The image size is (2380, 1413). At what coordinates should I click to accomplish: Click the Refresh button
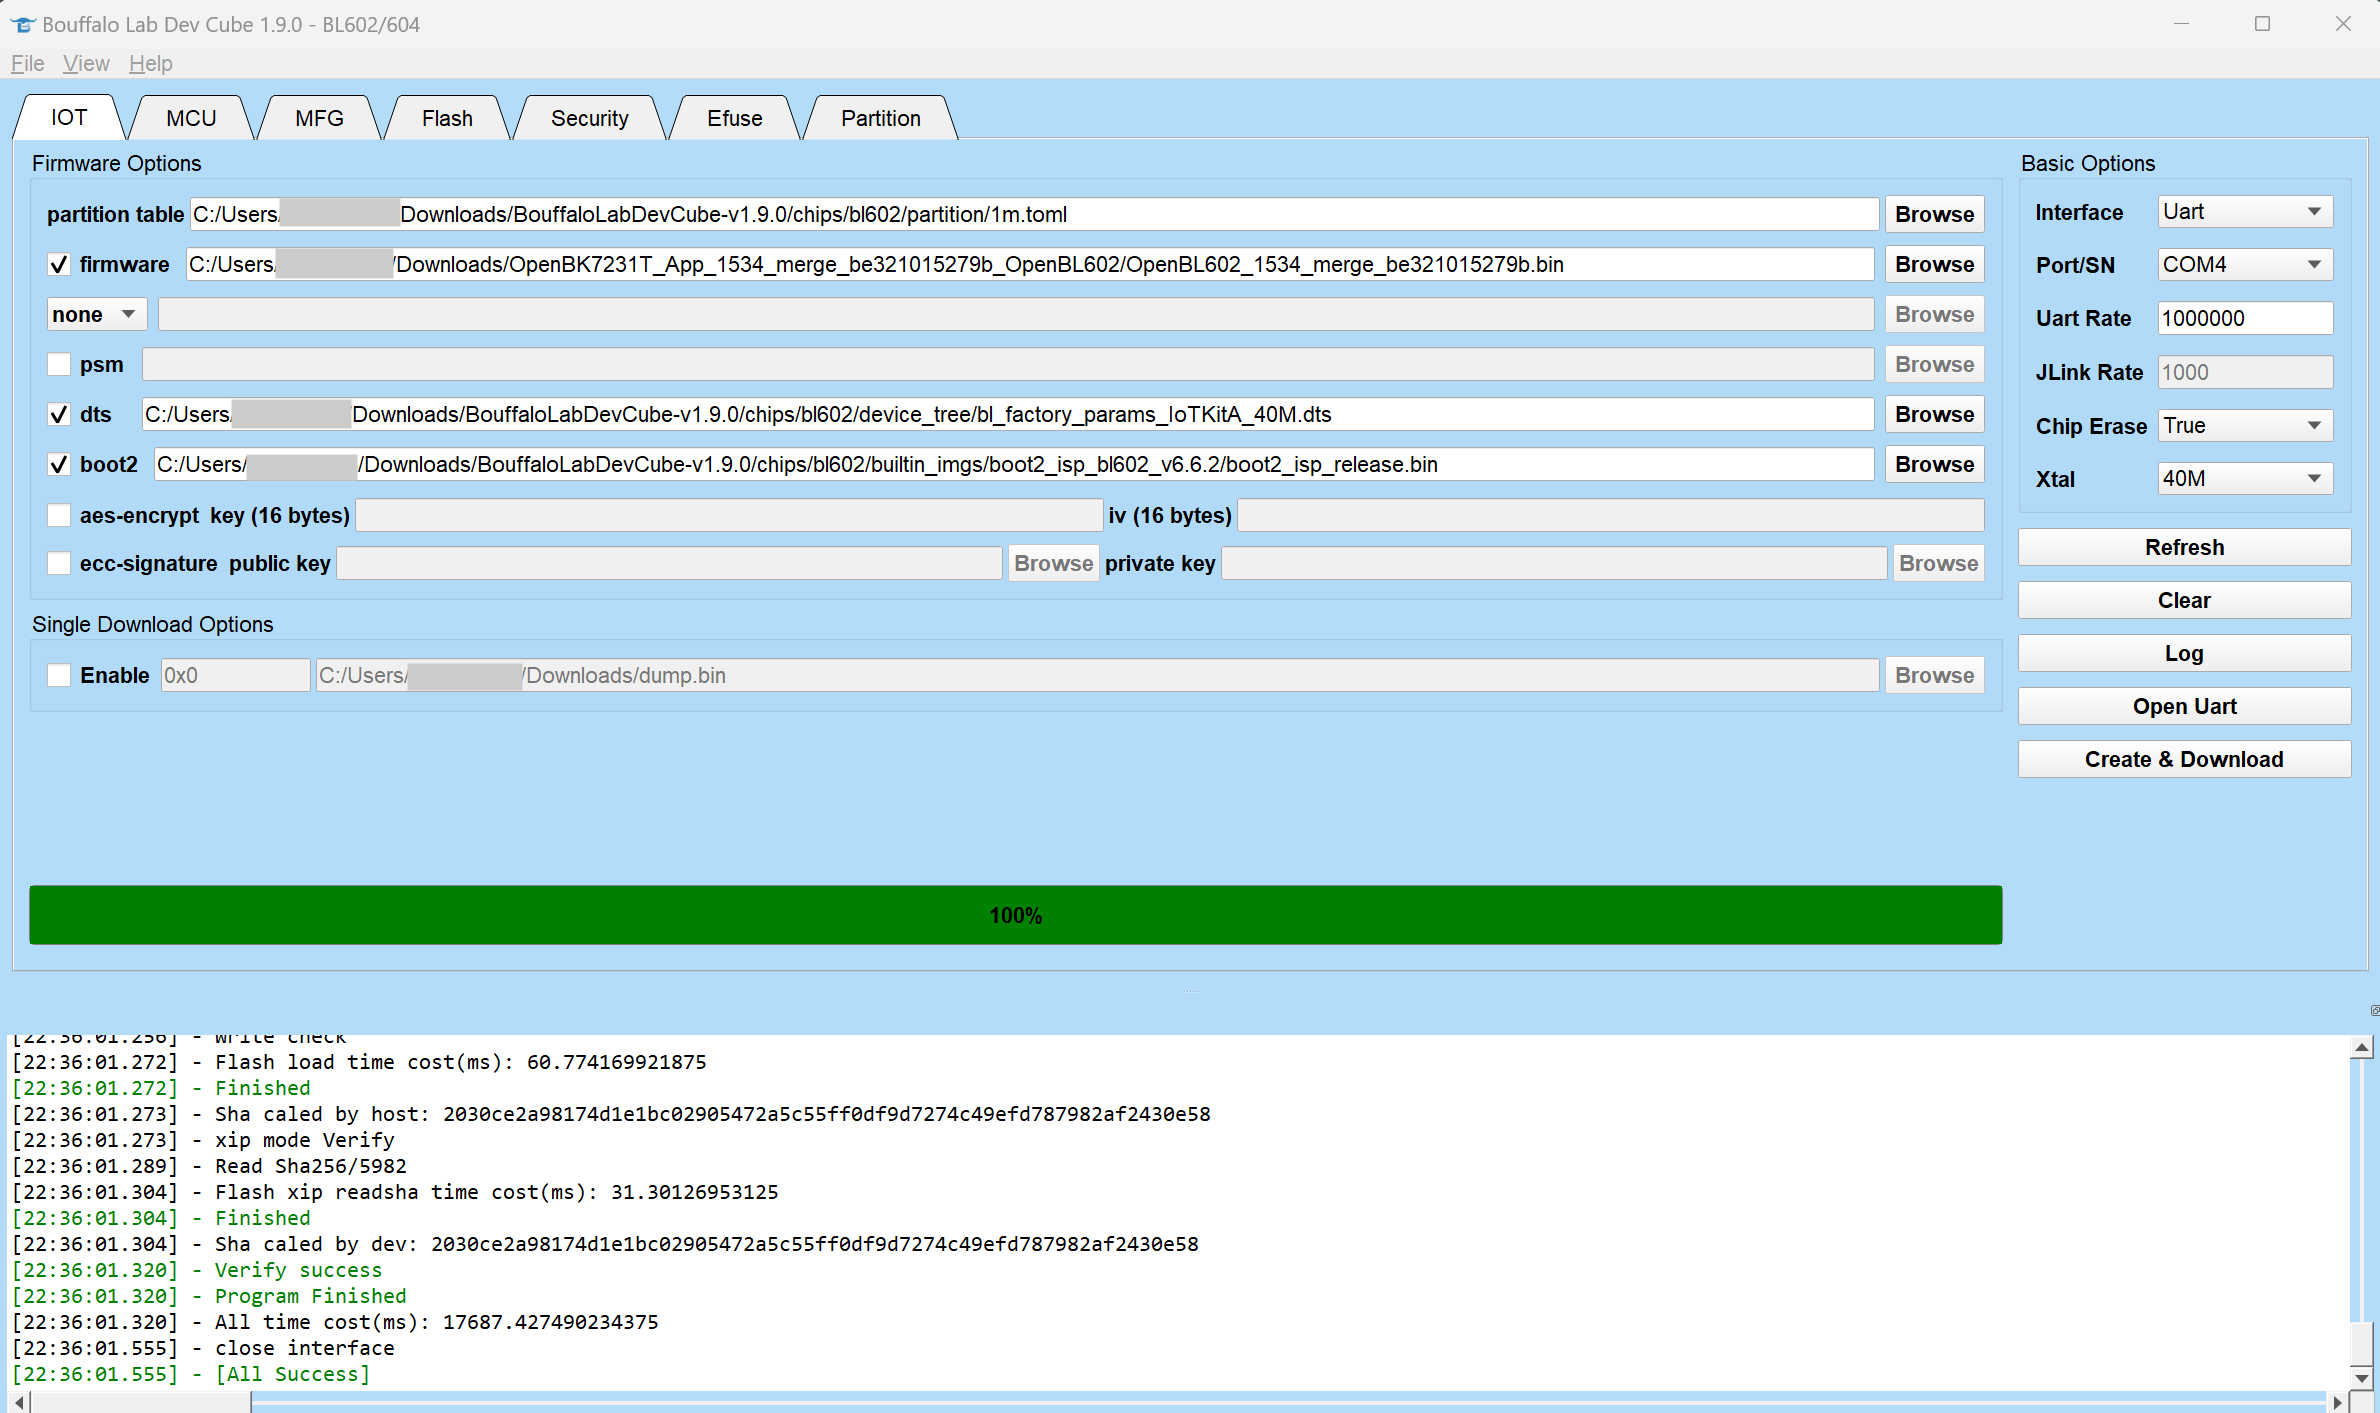point(2184,547)
